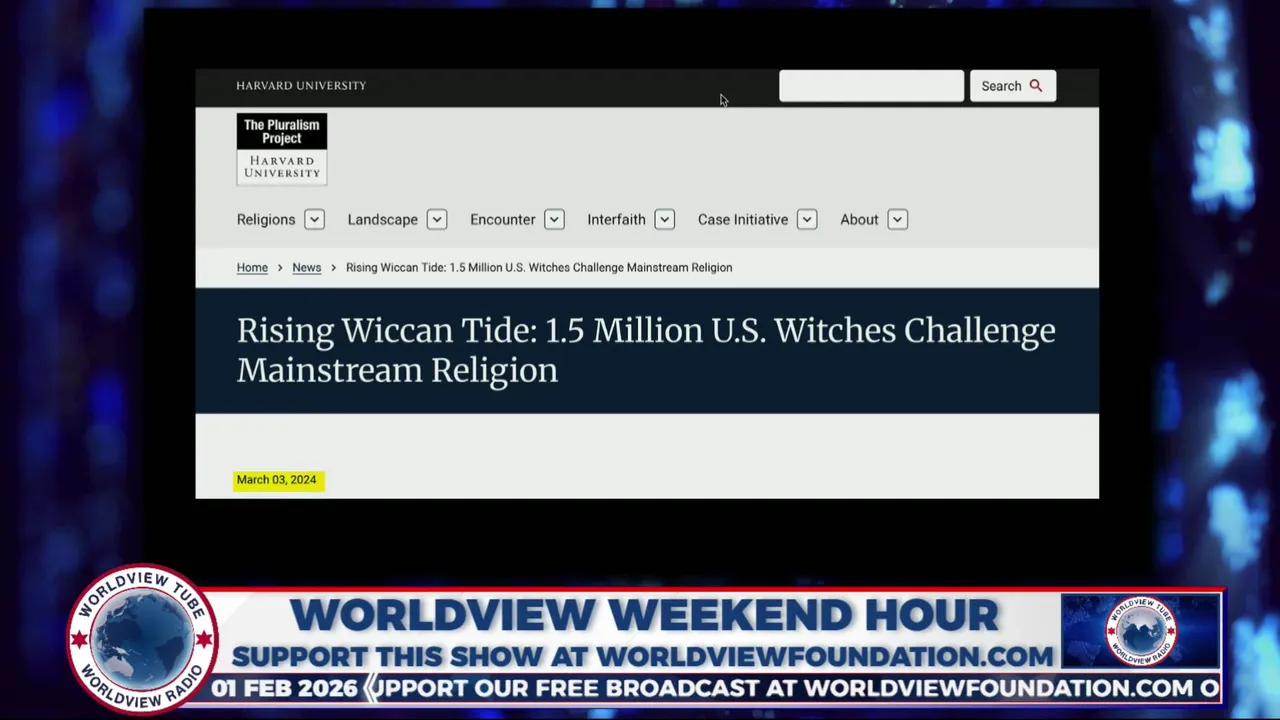The width and height of the screenshot is (1280, 720).
Task: Click the Worldview Weekend Hour banner title
Action: (x=644, y=615)
